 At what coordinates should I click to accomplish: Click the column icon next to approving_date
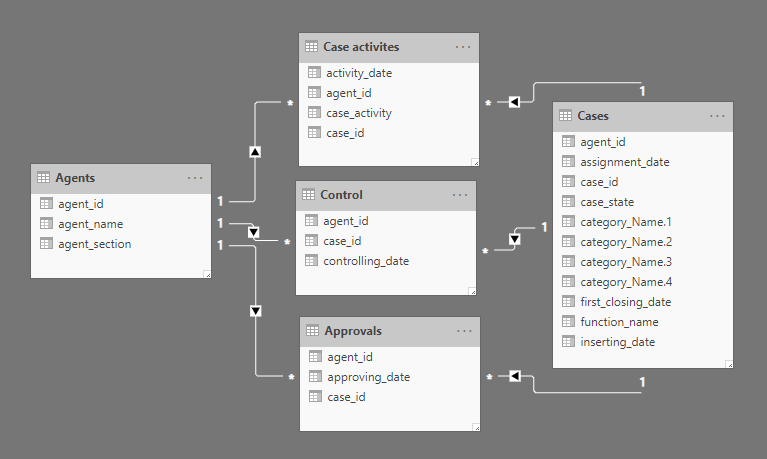[x=316, y=376]
